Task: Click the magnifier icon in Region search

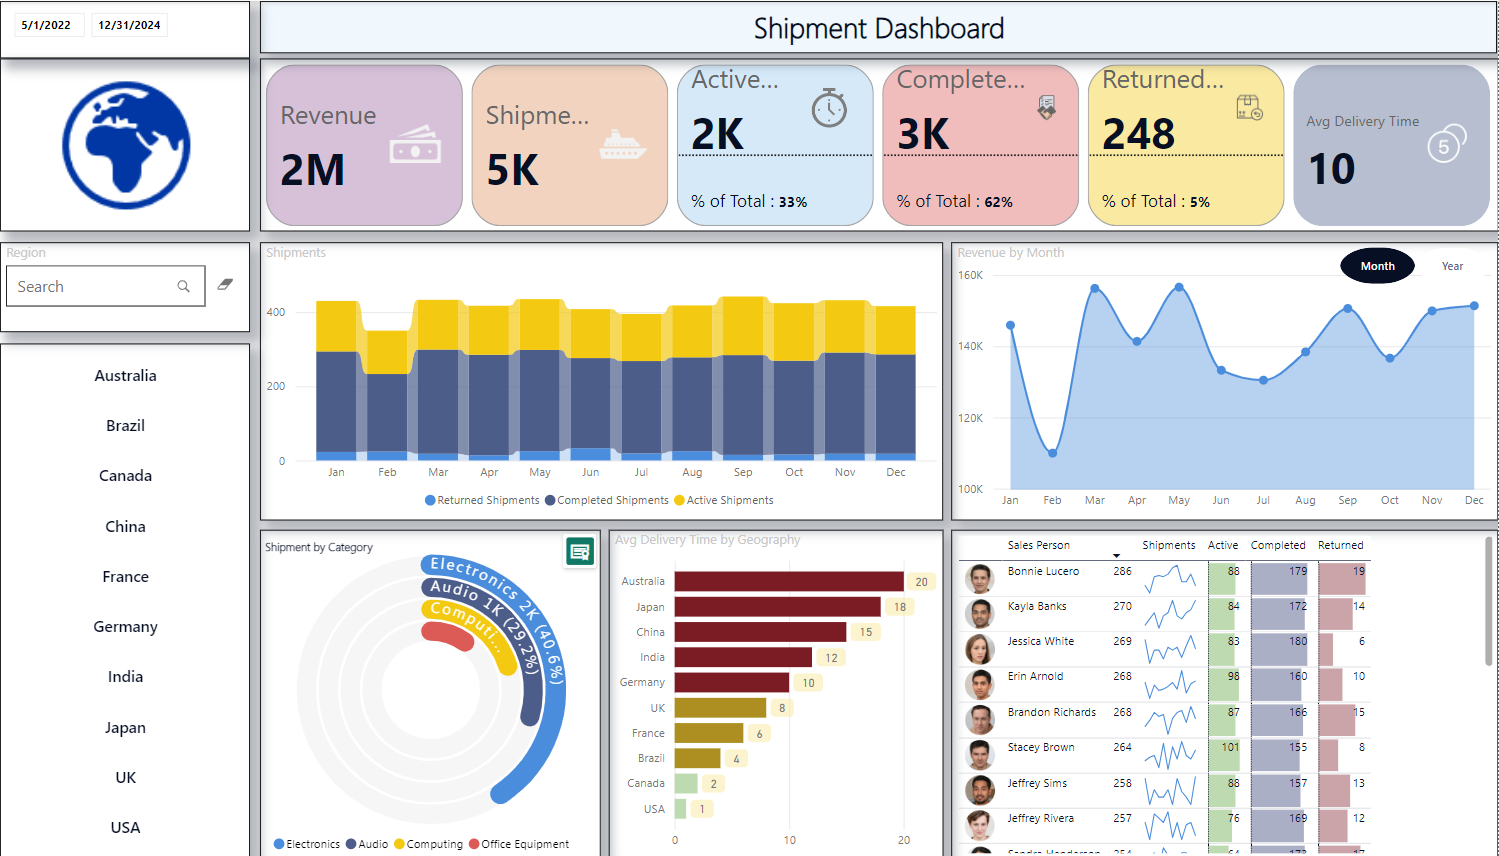Action: [183, 286]
